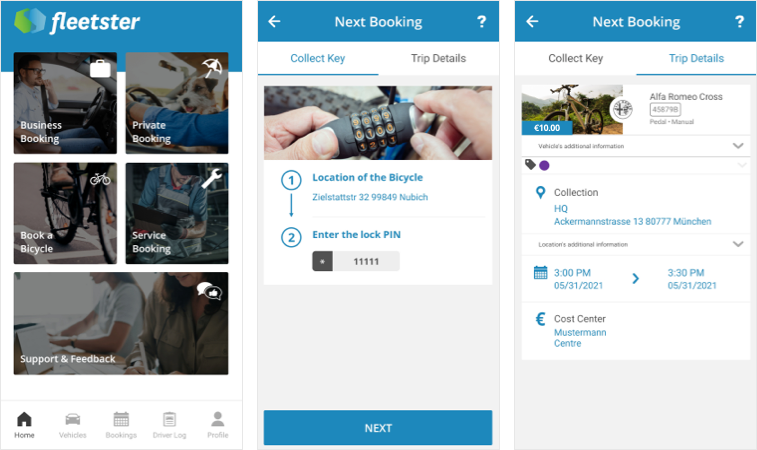This screenshot has width=757, height=450.
Task: Open help question mark on Trip Details screen
Action: click(739, 21)
